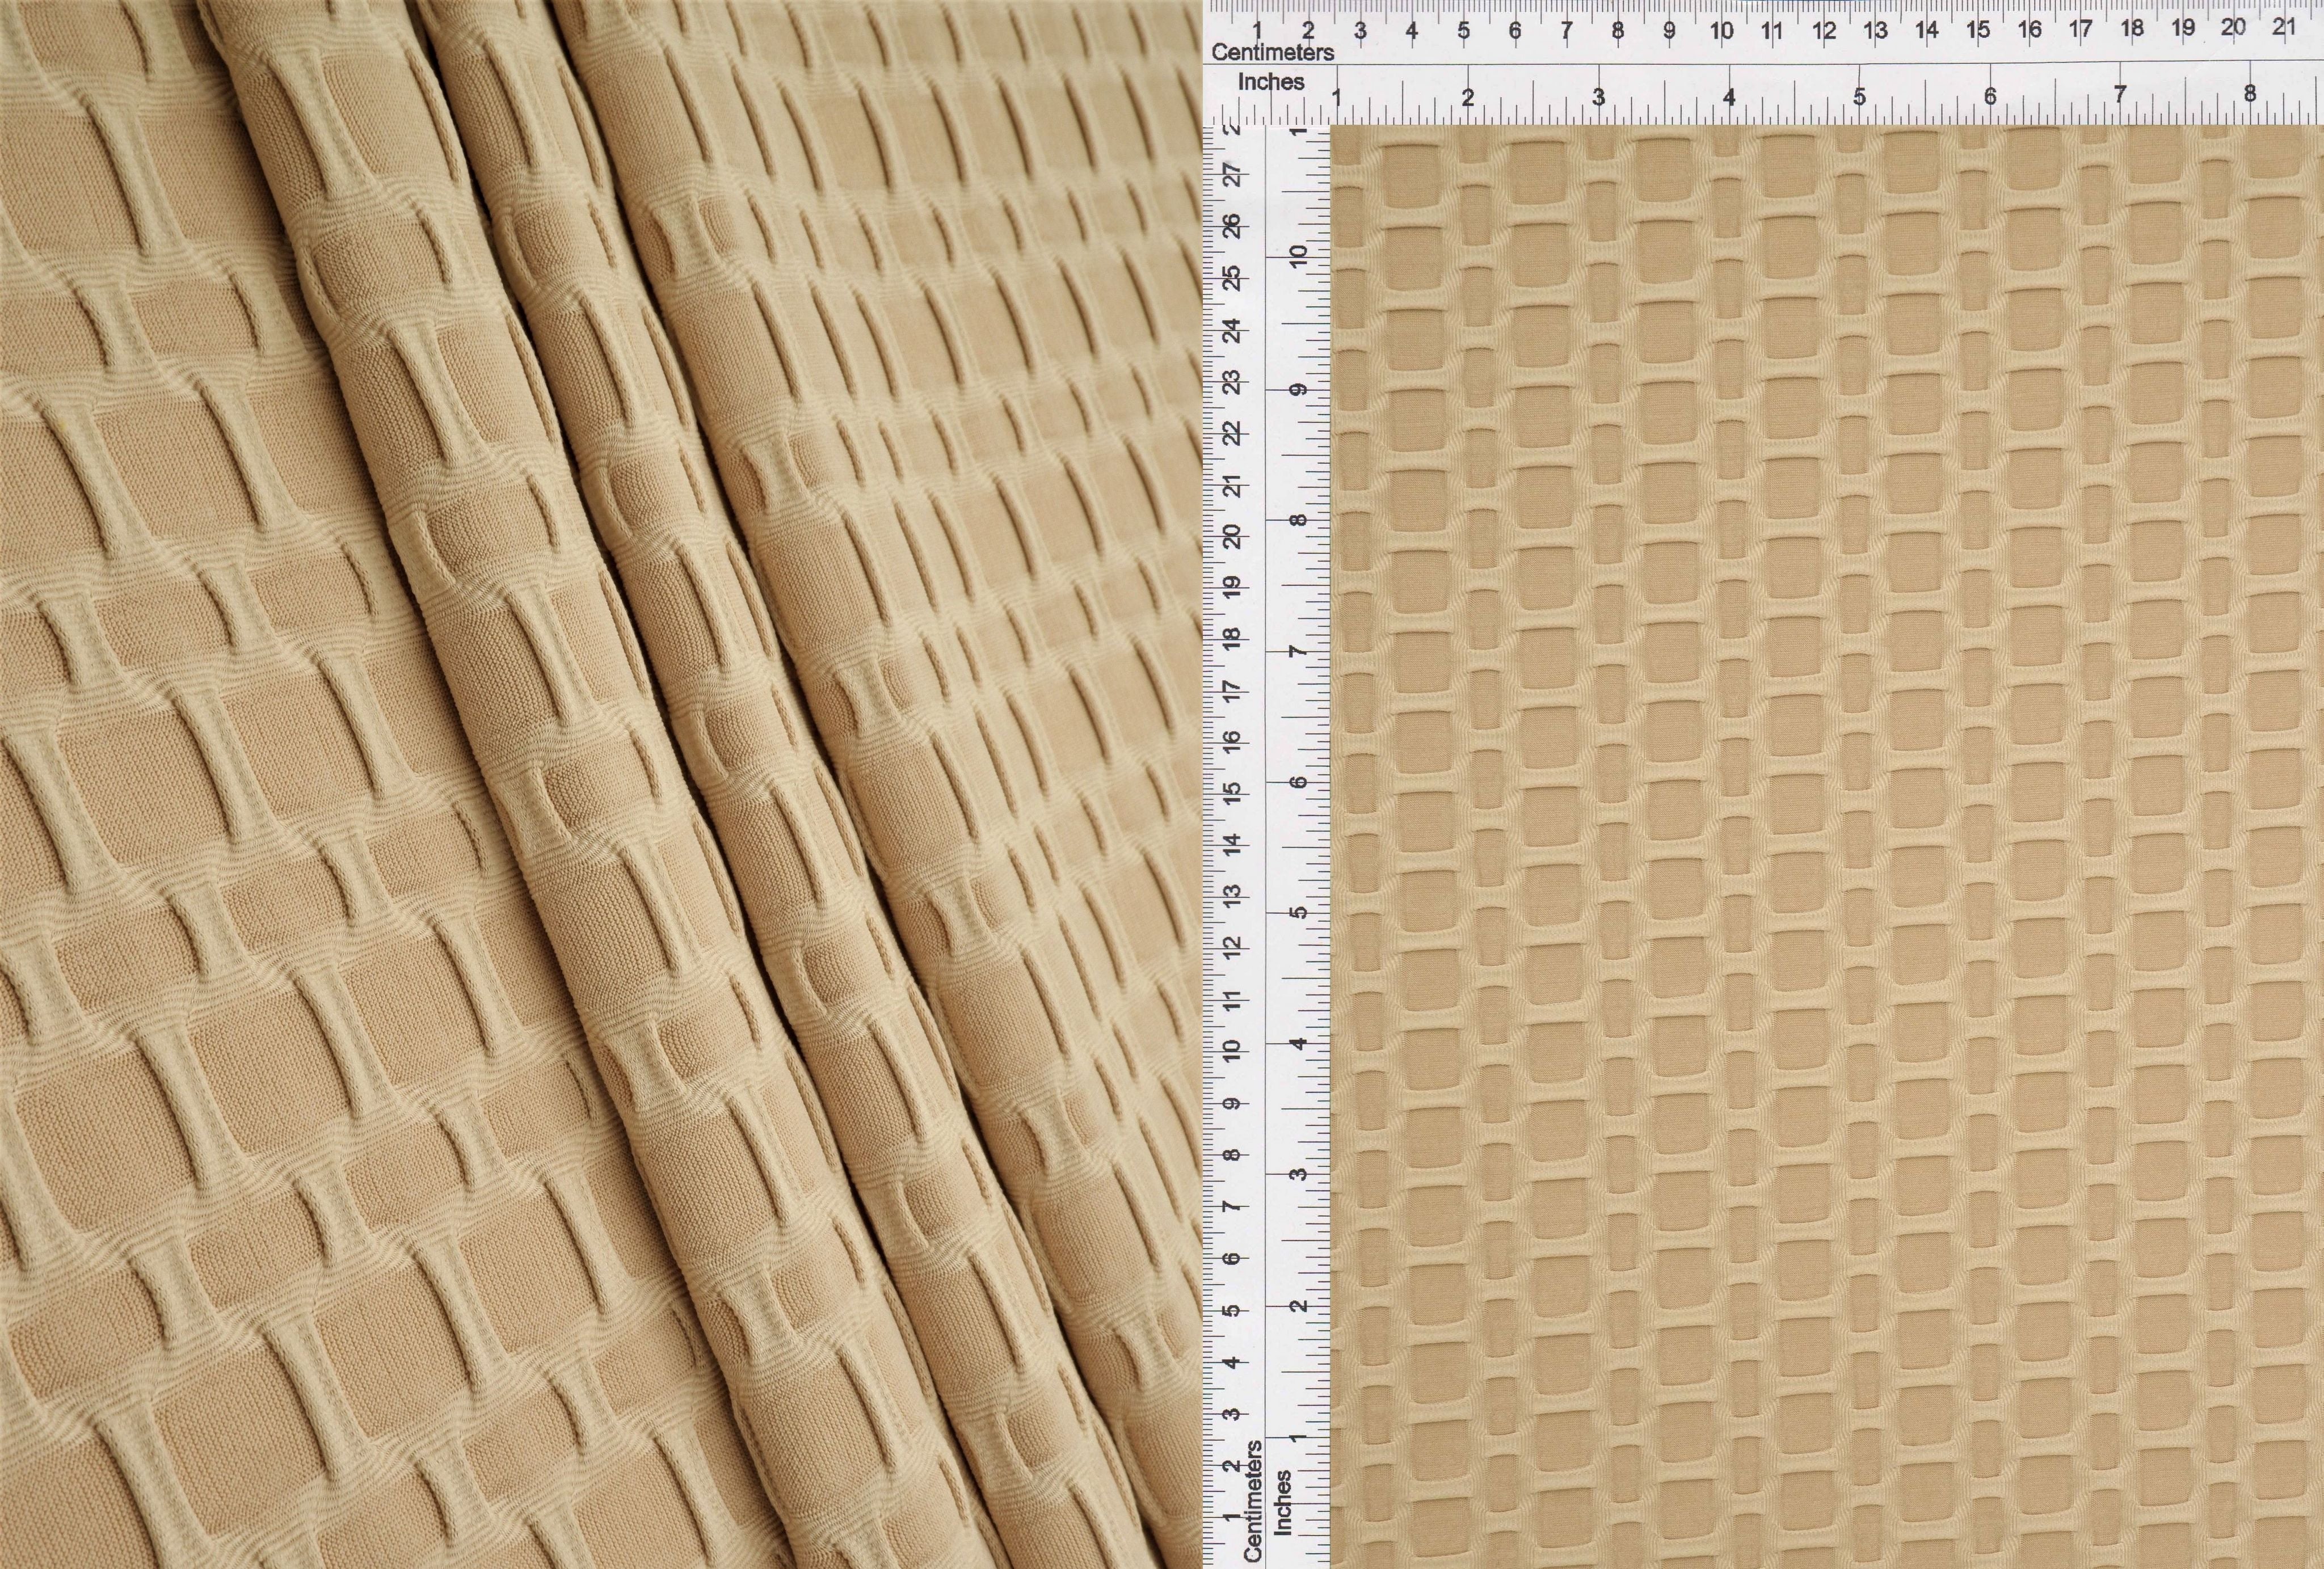
Task: Click the draped fabric photo on the left
Action: click(600, 785)
